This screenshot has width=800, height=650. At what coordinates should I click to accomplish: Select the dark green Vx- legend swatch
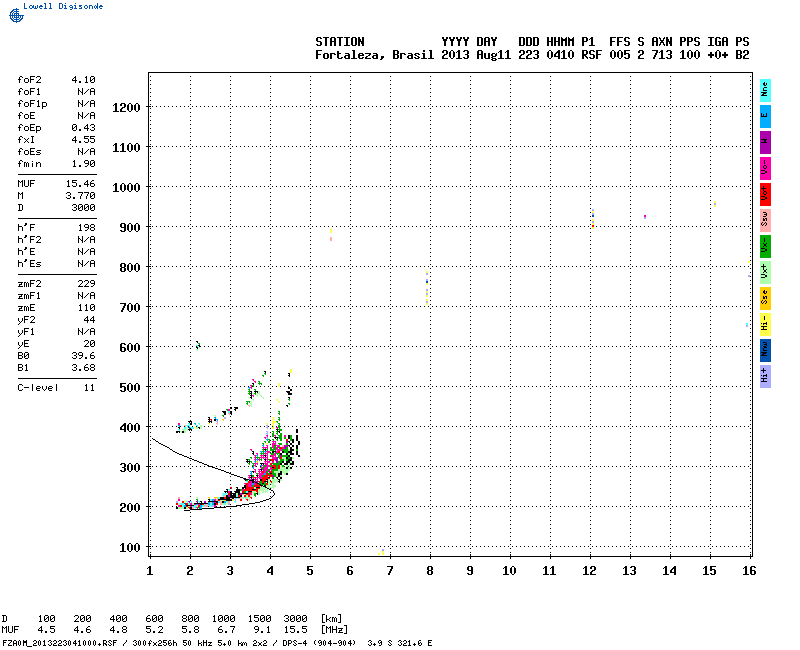click(765, 246)
